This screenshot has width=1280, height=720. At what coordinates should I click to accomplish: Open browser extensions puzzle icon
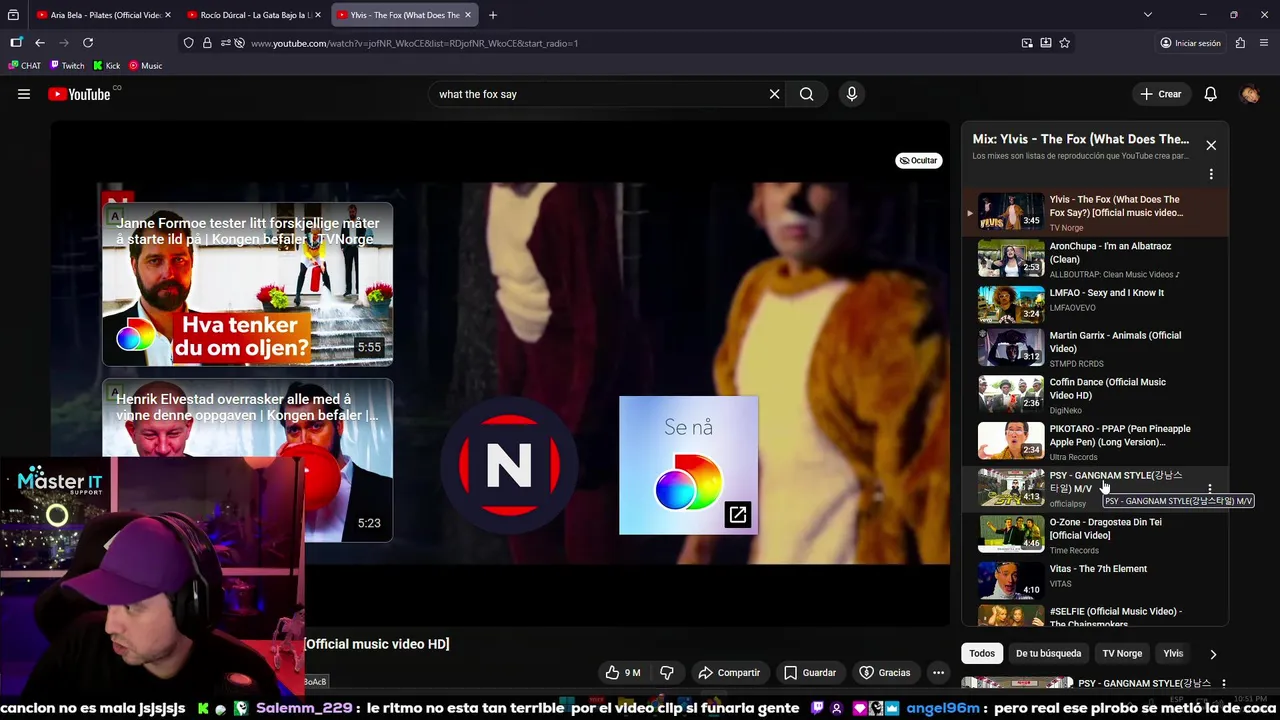tap(1240, 43)
